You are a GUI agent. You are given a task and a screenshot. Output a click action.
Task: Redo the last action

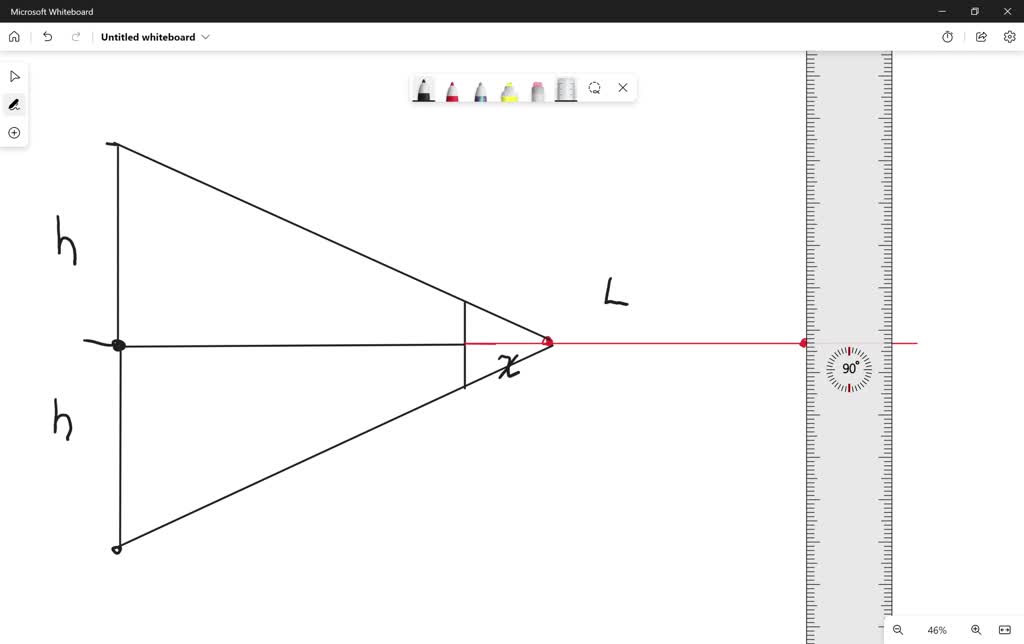[76, 36]
